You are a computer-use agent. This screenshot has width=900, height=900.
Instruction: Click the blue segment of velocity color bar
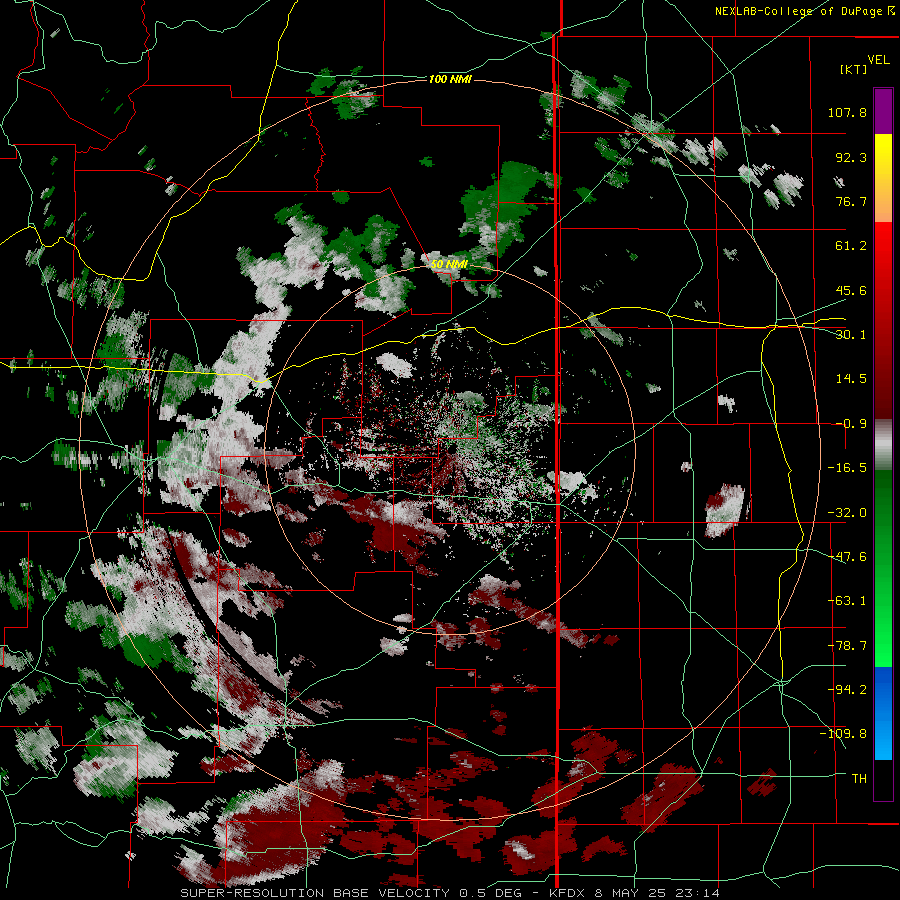[x=883, y=713]
